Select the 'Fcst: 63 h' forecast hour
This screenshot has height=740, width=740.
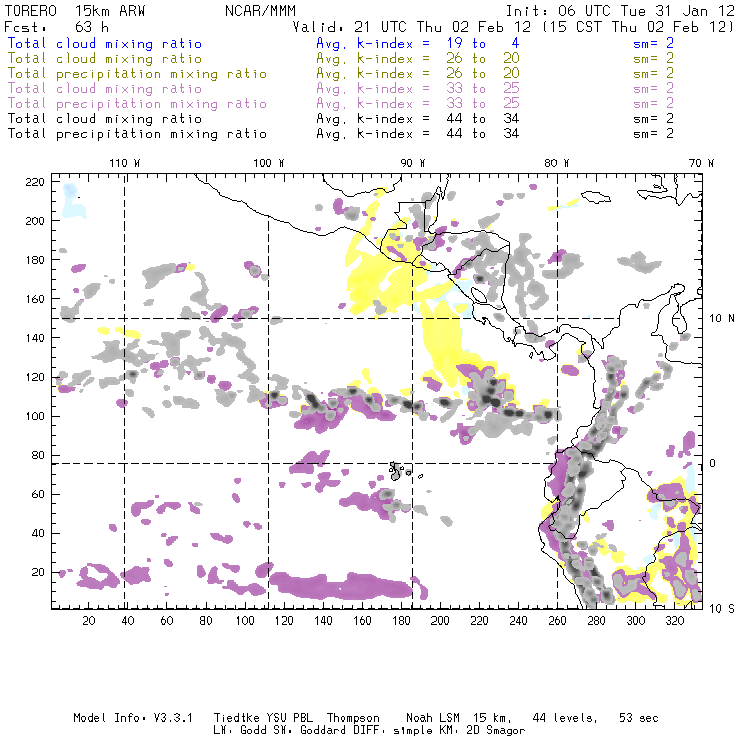coord(56,27)
